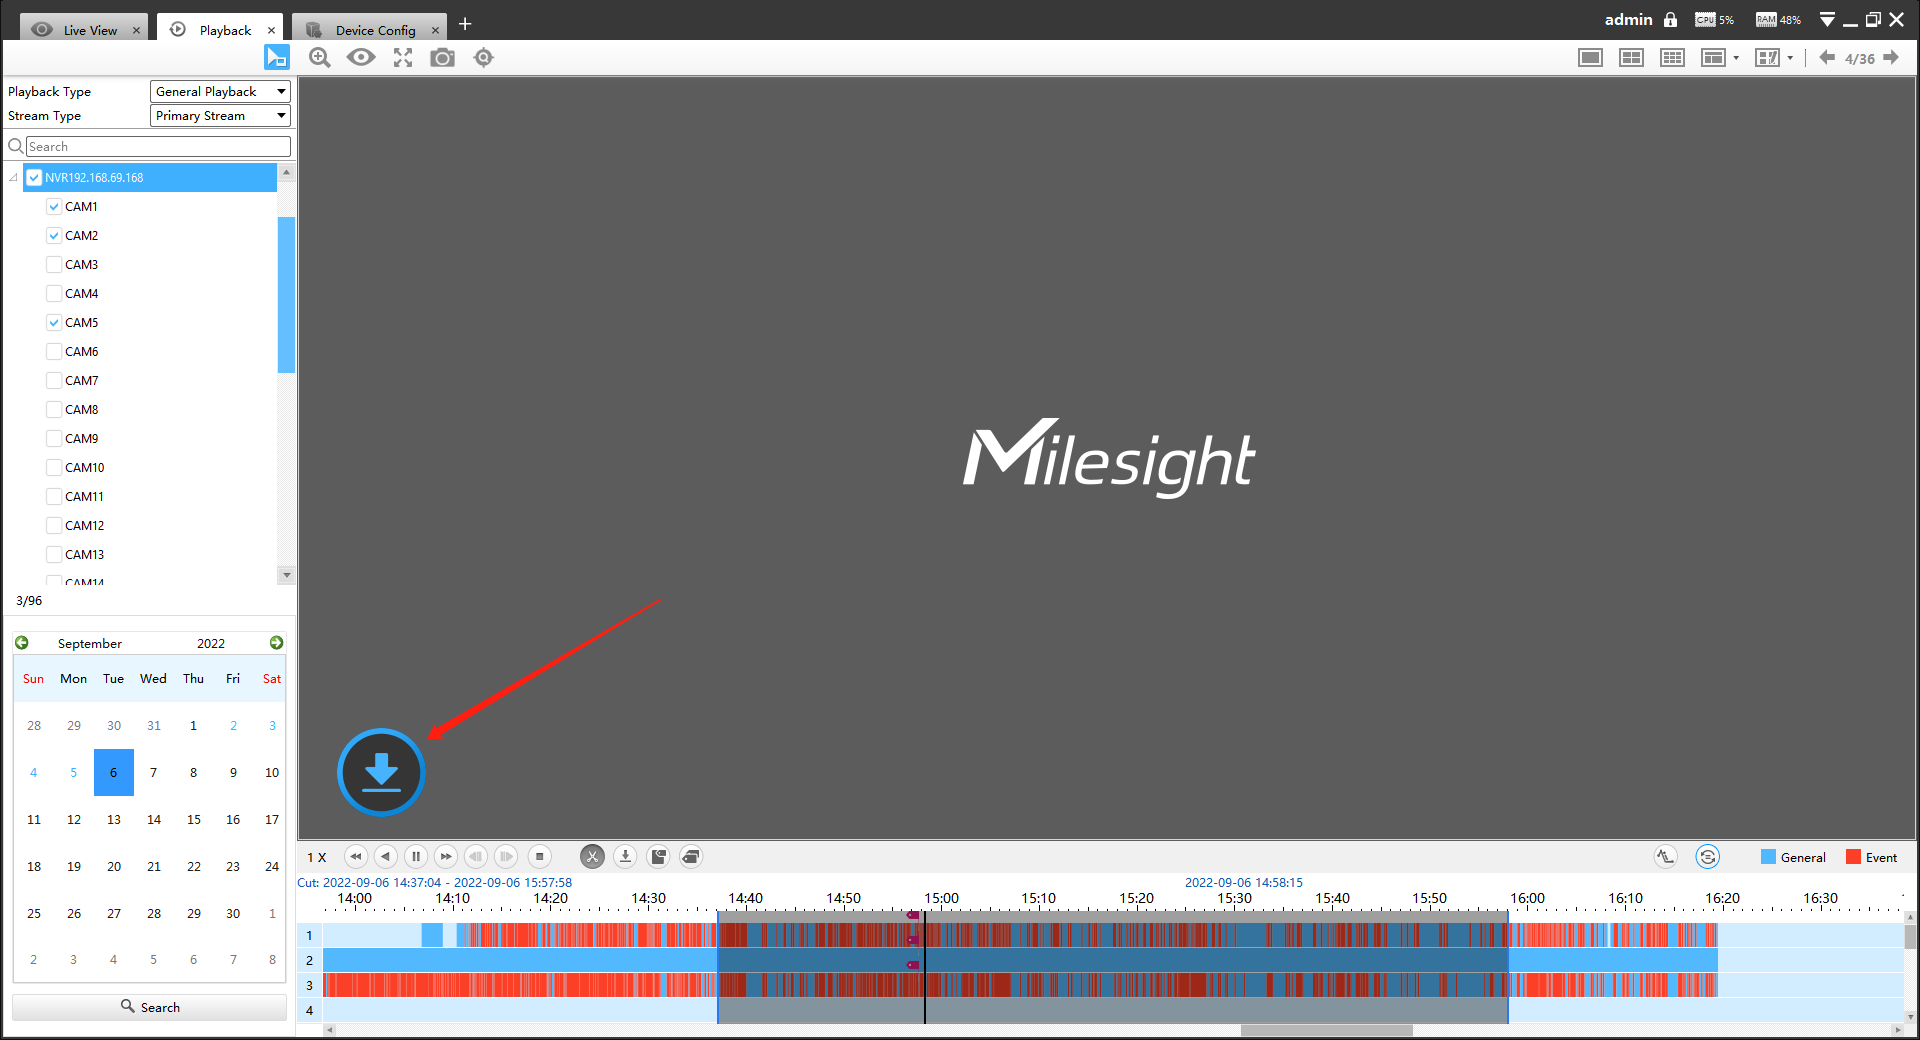Enter full screen view with the arrows icon
Screen dimensions: 1920x1040
pyautogui.click(x=403, y=57)
